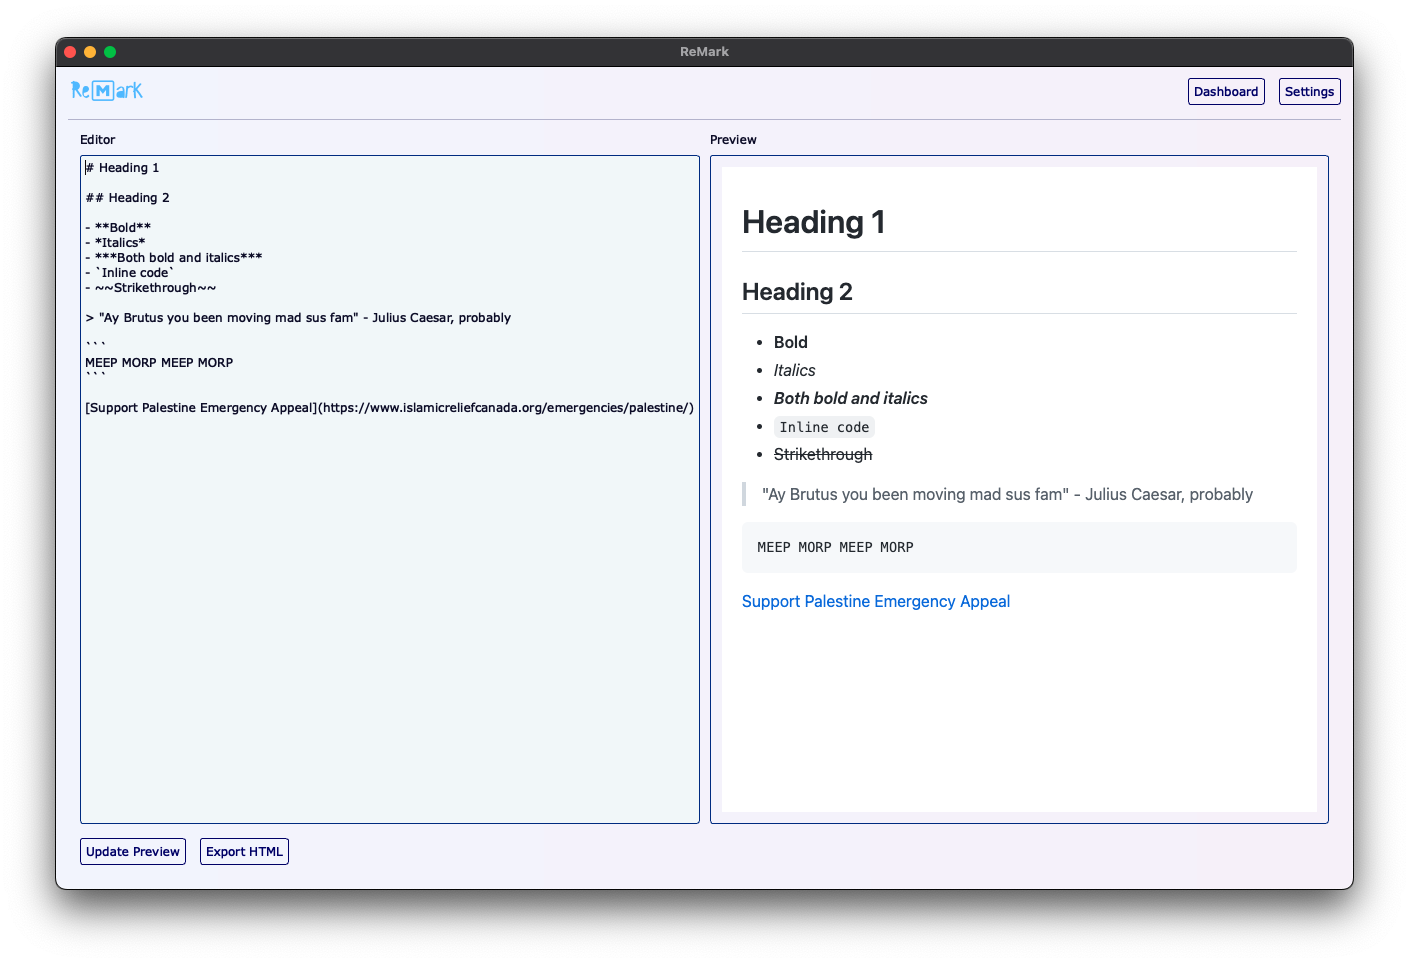Click the 'Preview' panel label
The height and width of the screenshot is (963, 1409).
pos(733,140)
